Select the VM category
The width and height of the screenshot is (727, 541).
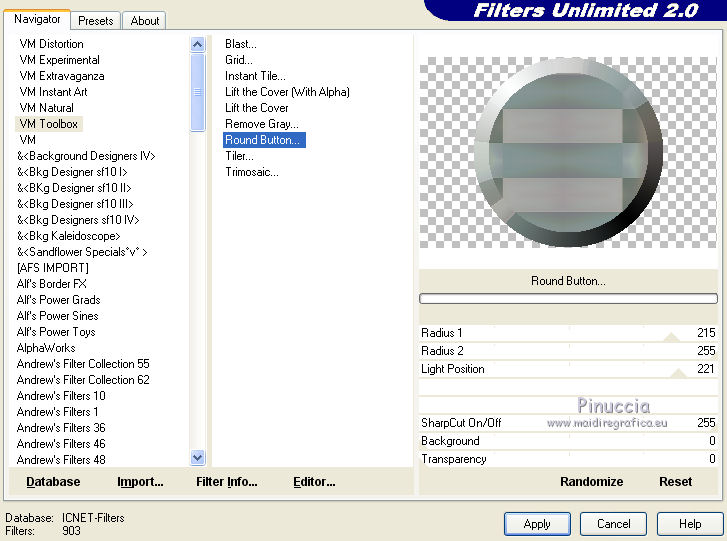27,140
